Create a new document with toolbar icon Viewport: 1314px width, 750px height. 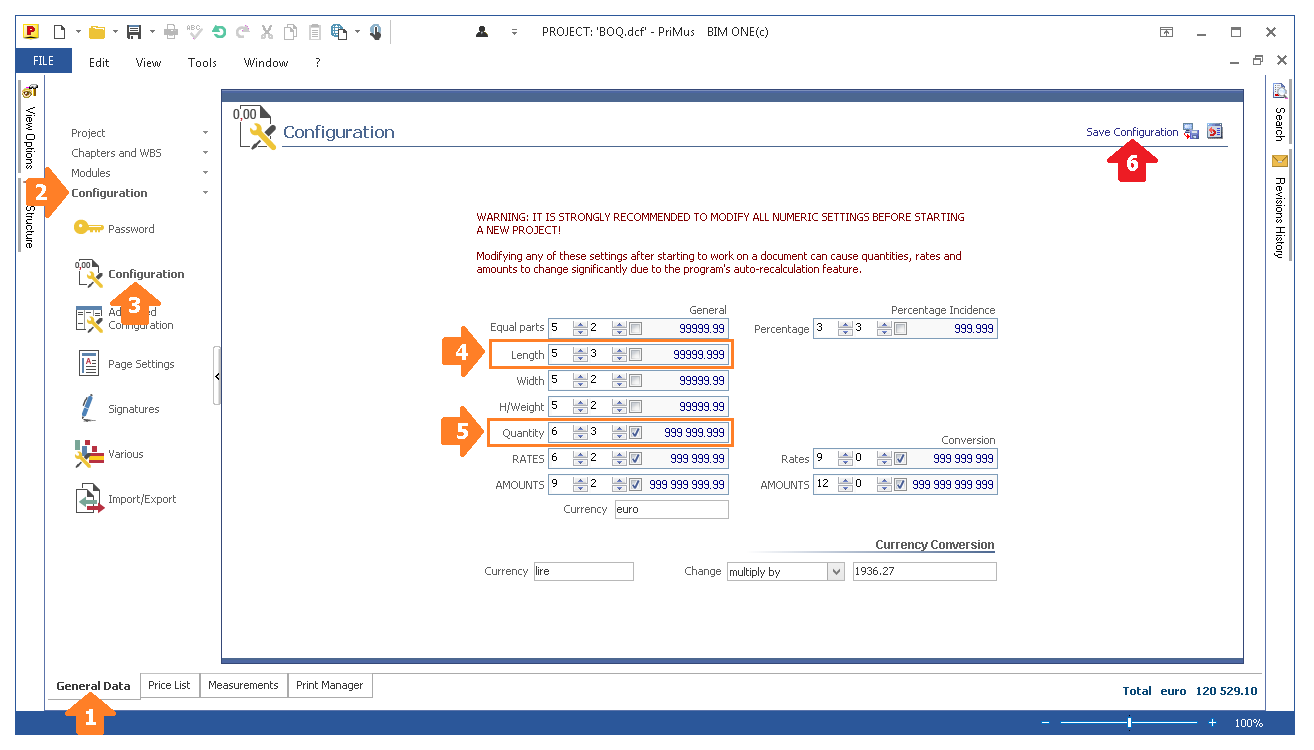[x=60, y=32]
